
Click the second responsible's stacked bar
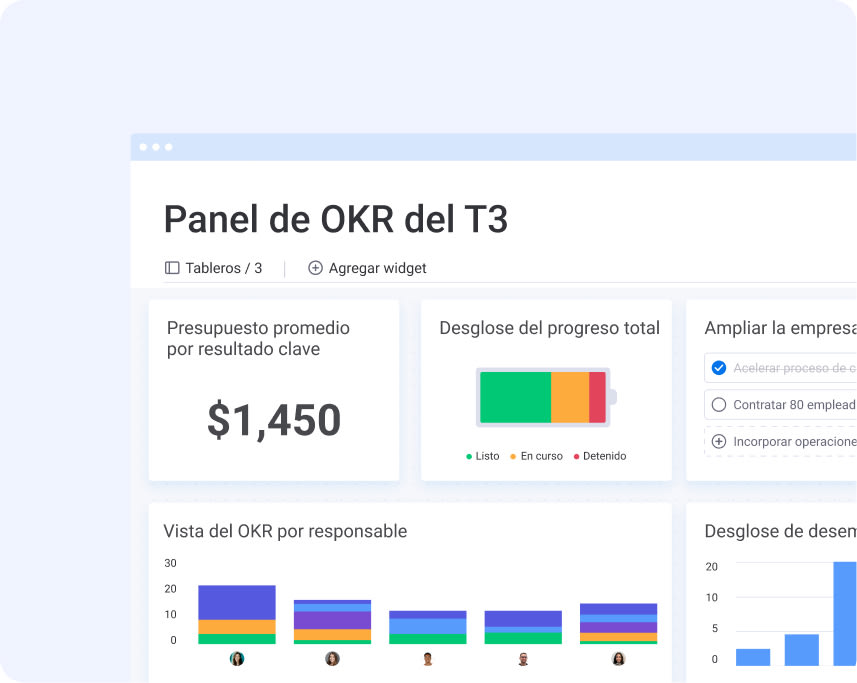[x=332, y=622]
